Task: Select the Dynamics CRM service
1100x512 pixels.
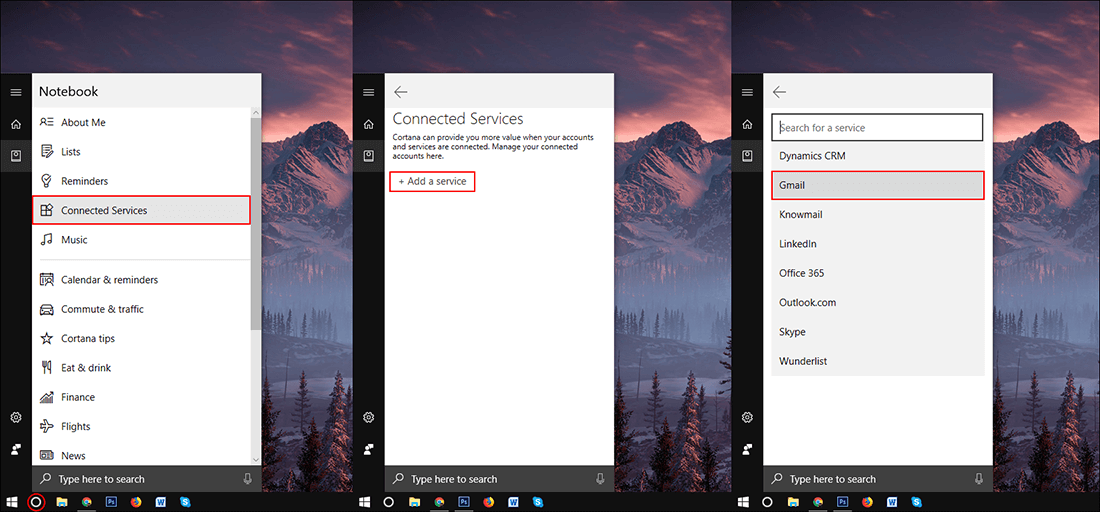Action: point(878,156)
